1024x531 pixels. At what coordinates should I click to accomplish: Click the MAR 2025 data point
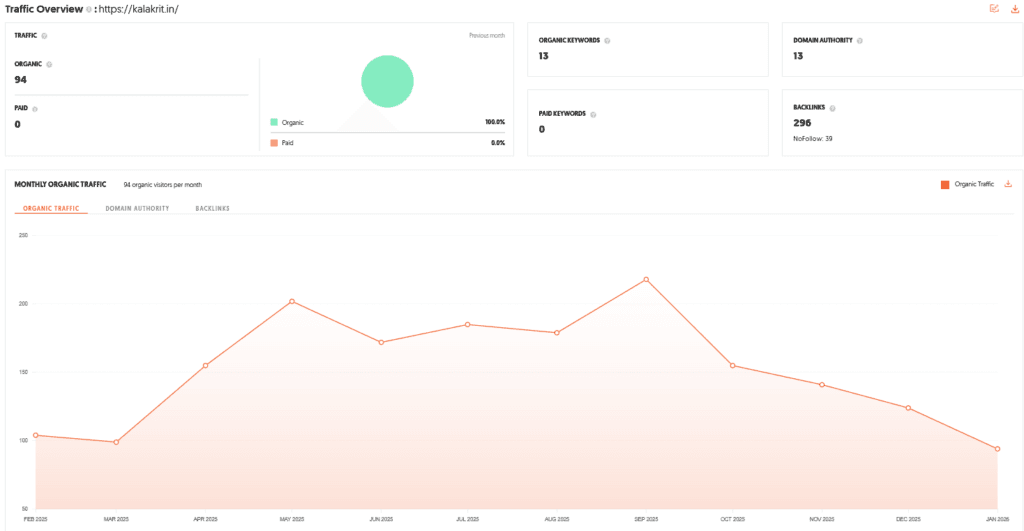116,442
